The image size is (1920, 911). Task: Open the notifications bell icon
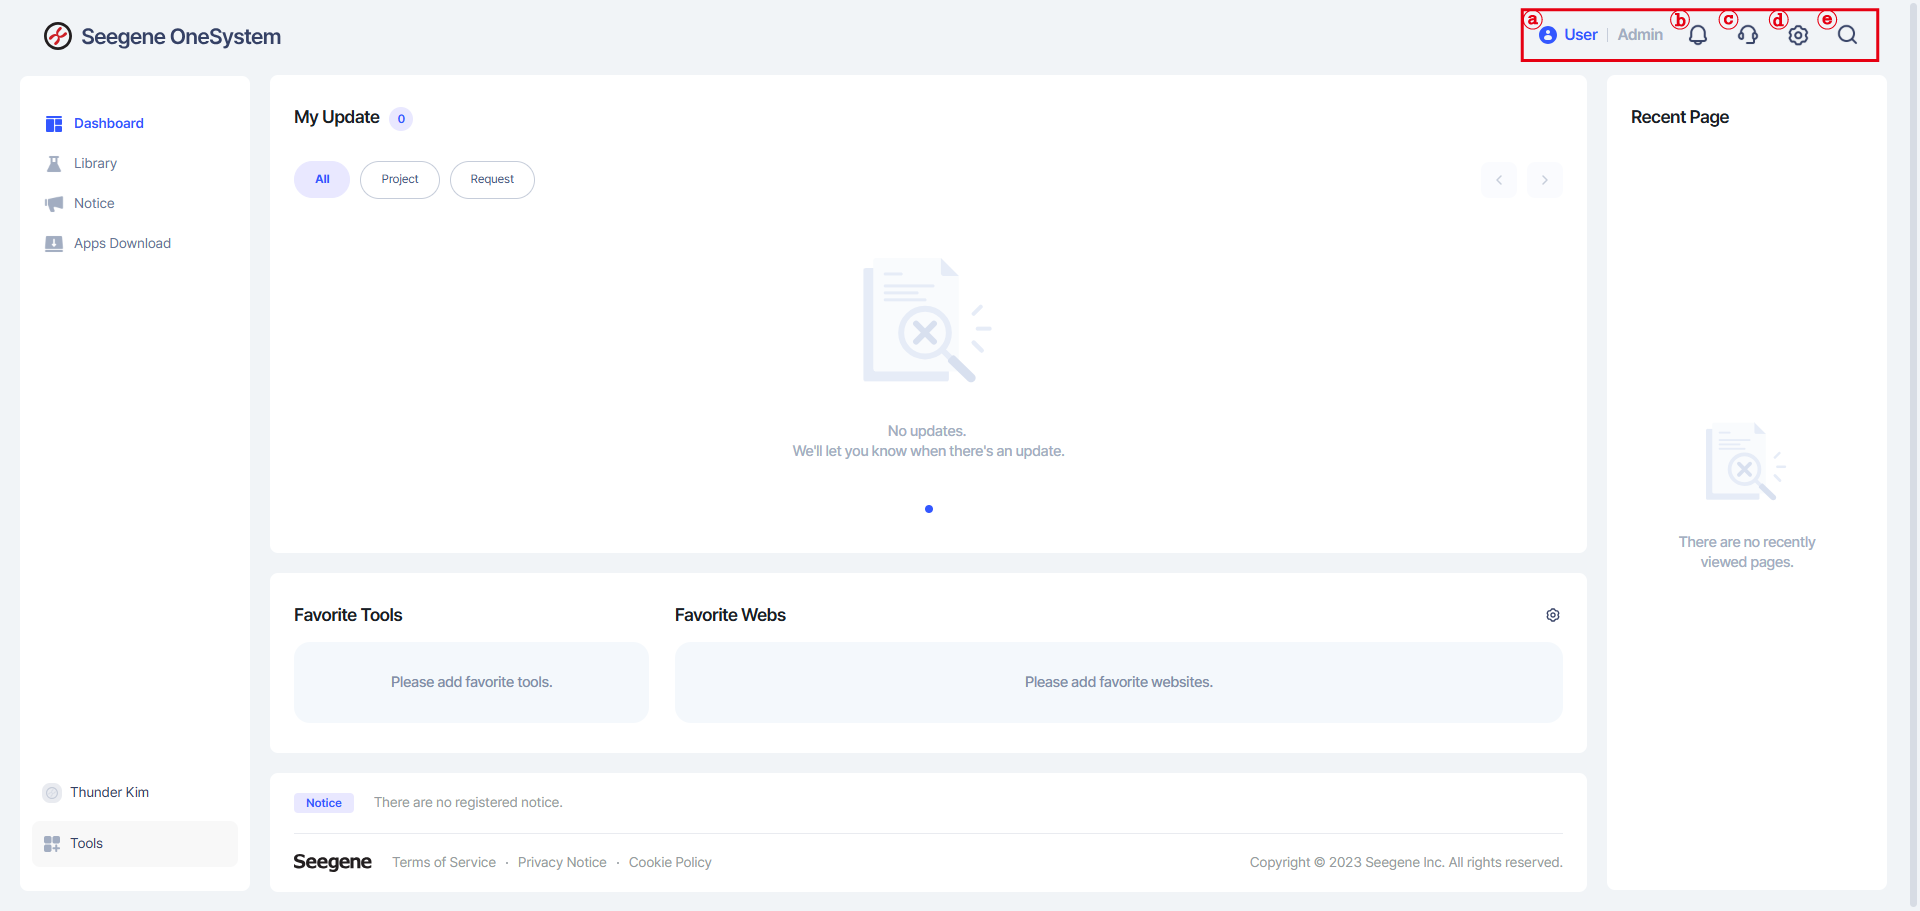pyautogui.click(x=1697, y=36)
